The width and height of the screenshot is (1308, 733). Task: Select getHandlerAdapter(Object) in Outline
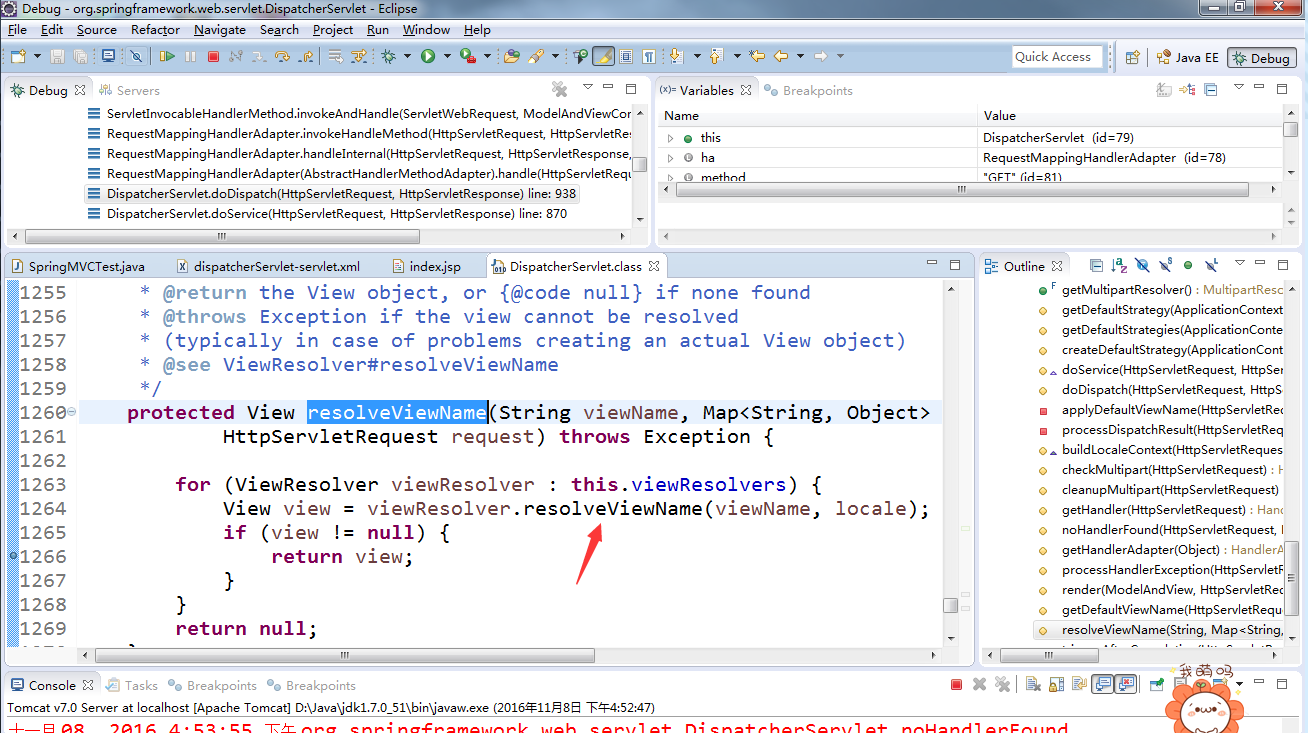coord(1162,549)
